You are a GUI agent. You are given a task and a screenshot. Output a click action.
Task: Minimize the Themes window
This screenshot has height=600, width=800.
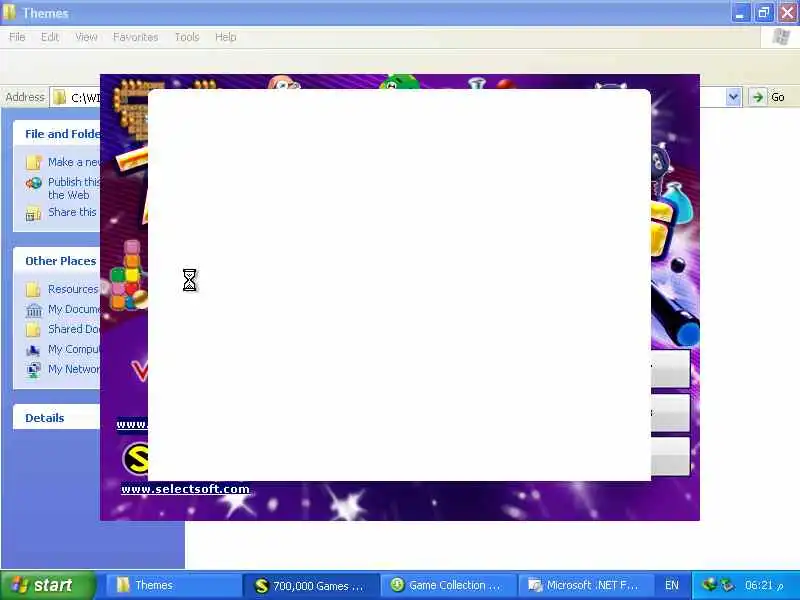(741, 13)
